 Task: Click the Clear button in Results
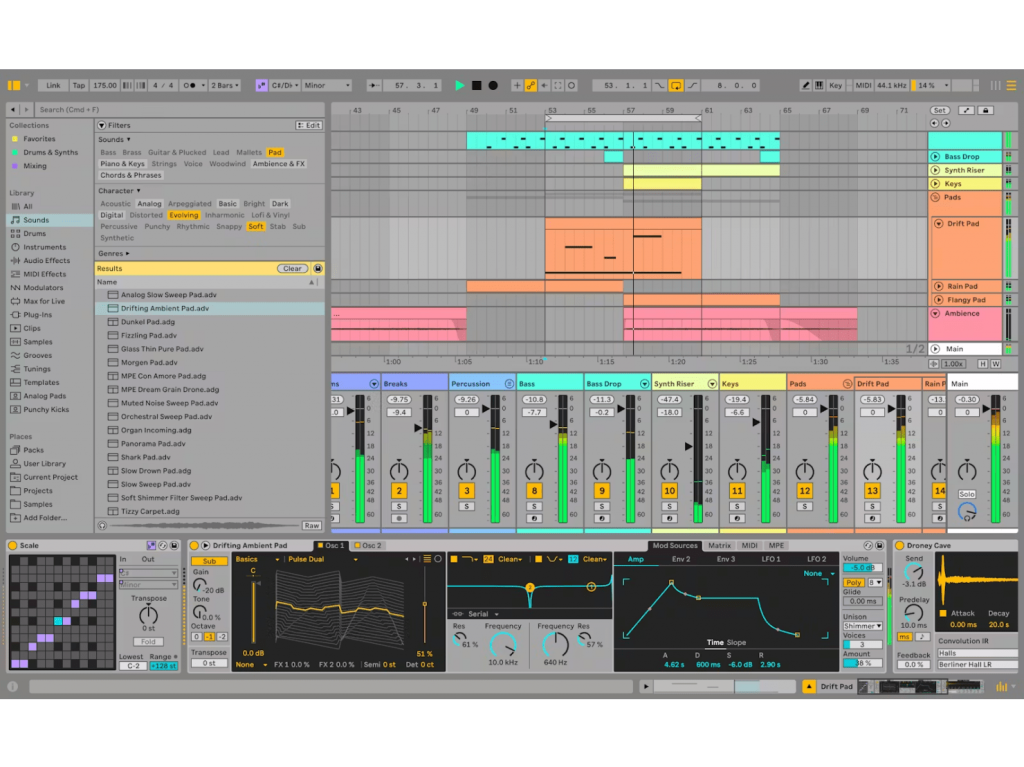(x=292, y=269)
